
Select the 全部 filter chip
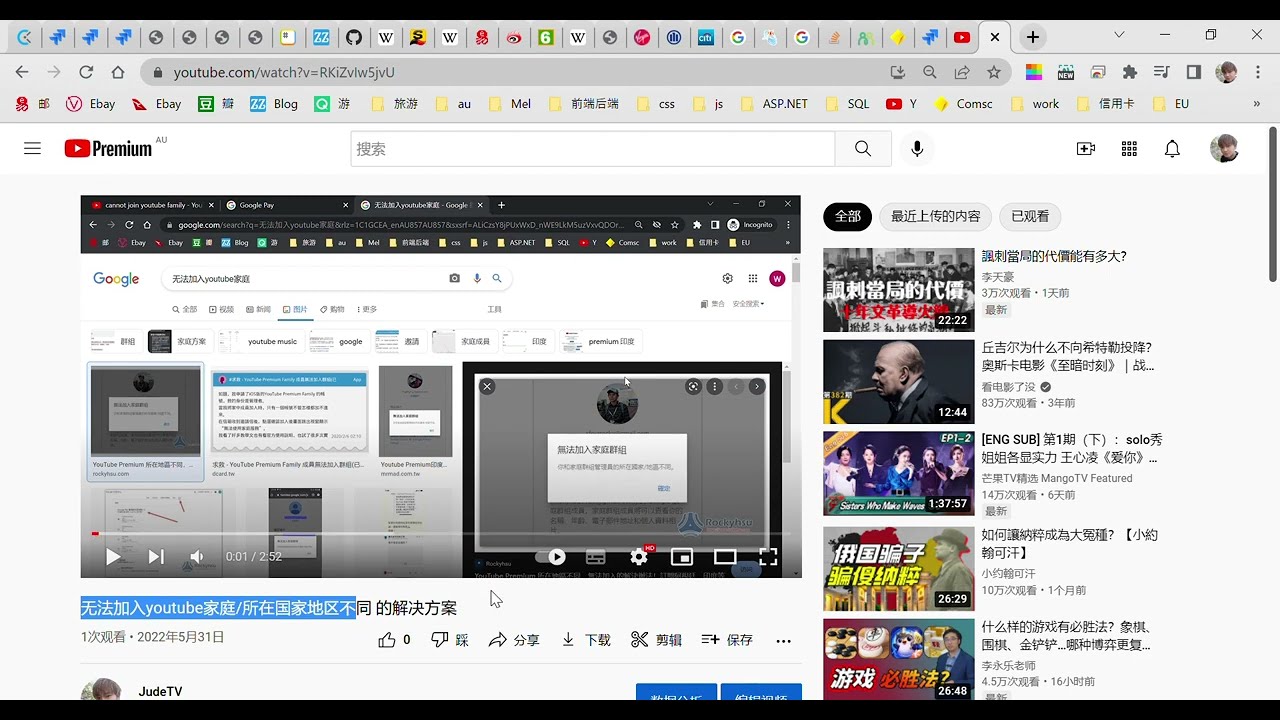tap(847, 216)
